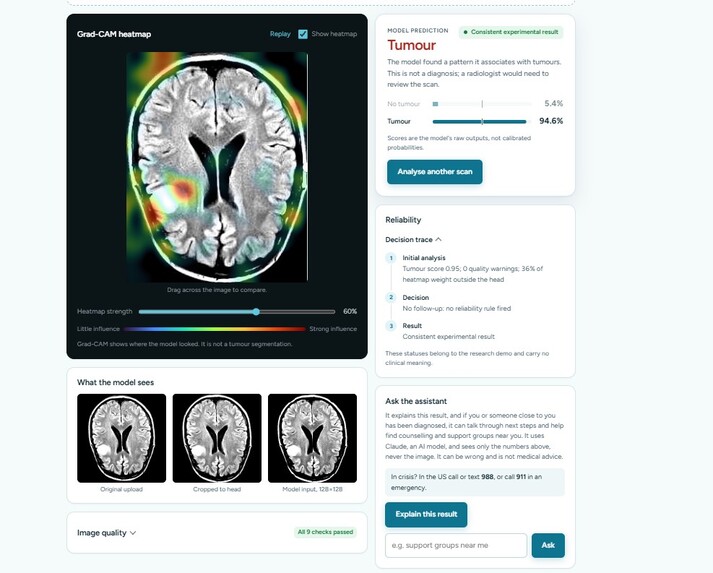The height and width of the screenshot is (573, 713).
Task: Click the Explain this result button
Action: tap(426, 514)
